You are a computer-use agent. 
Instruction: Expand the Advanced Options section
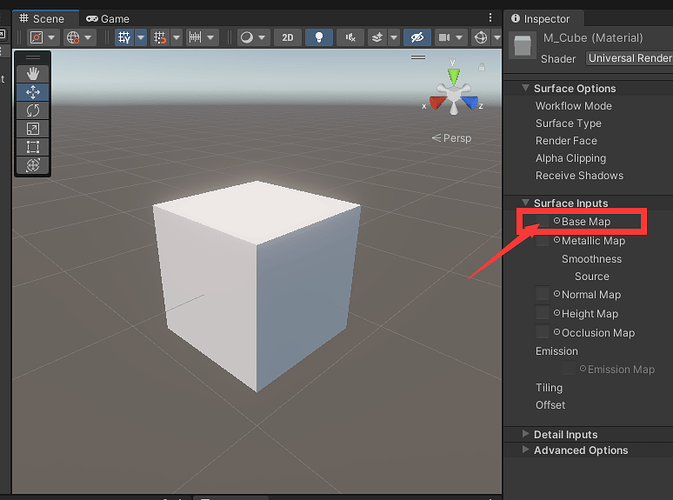[525, 450]
